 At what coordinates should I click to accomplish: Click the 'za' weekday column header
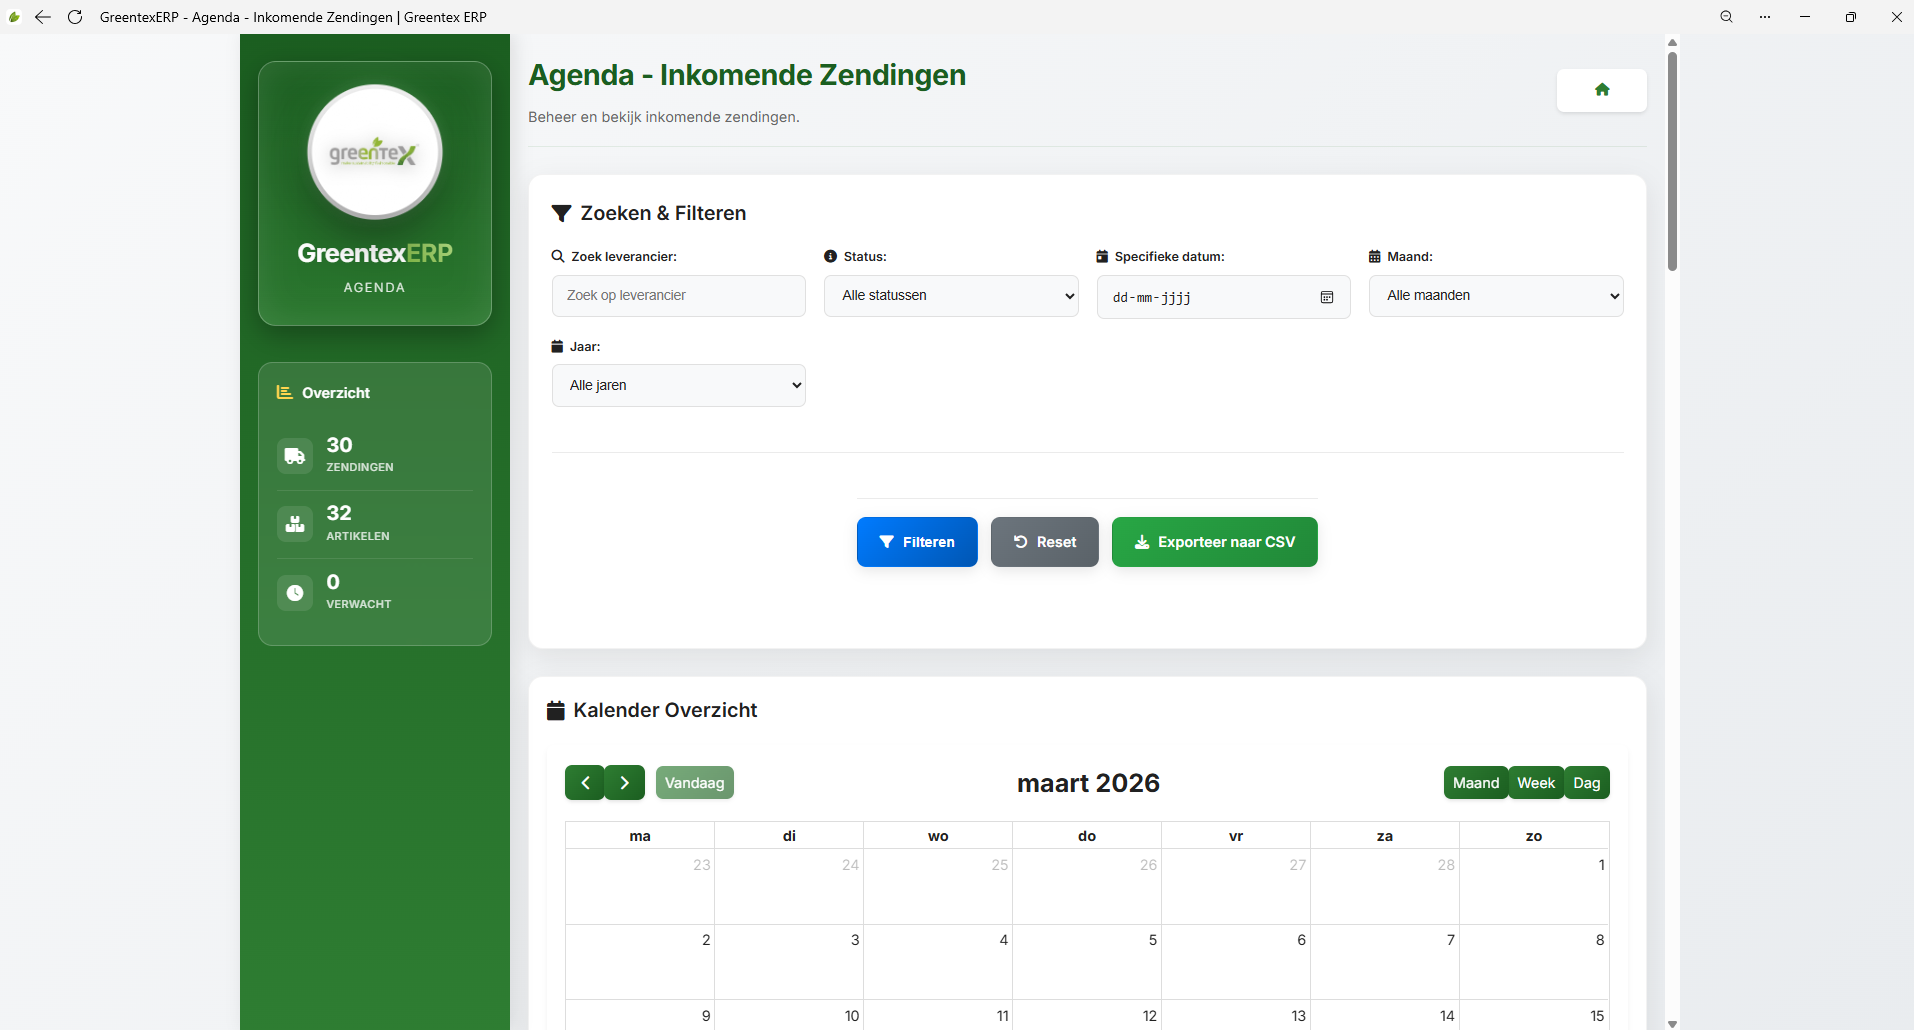point(1385,836)
